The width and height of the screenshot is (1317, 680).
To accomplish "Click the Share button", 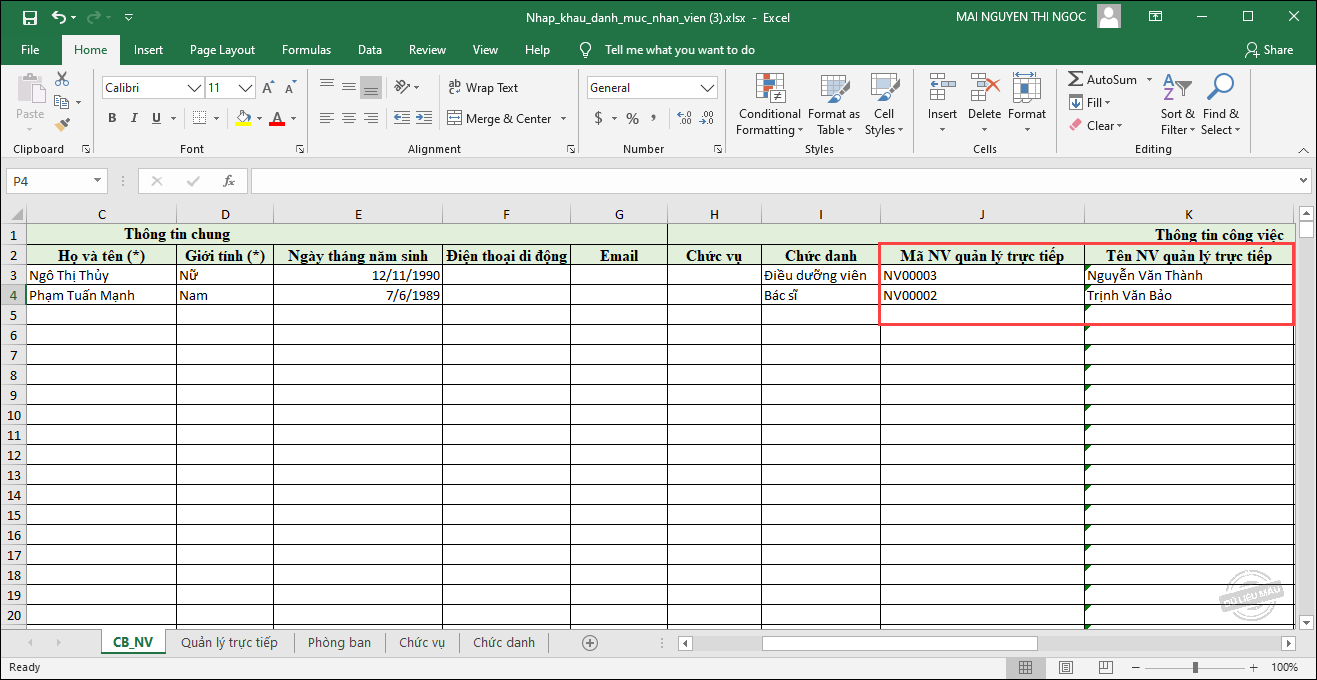I will point(1269,50).
